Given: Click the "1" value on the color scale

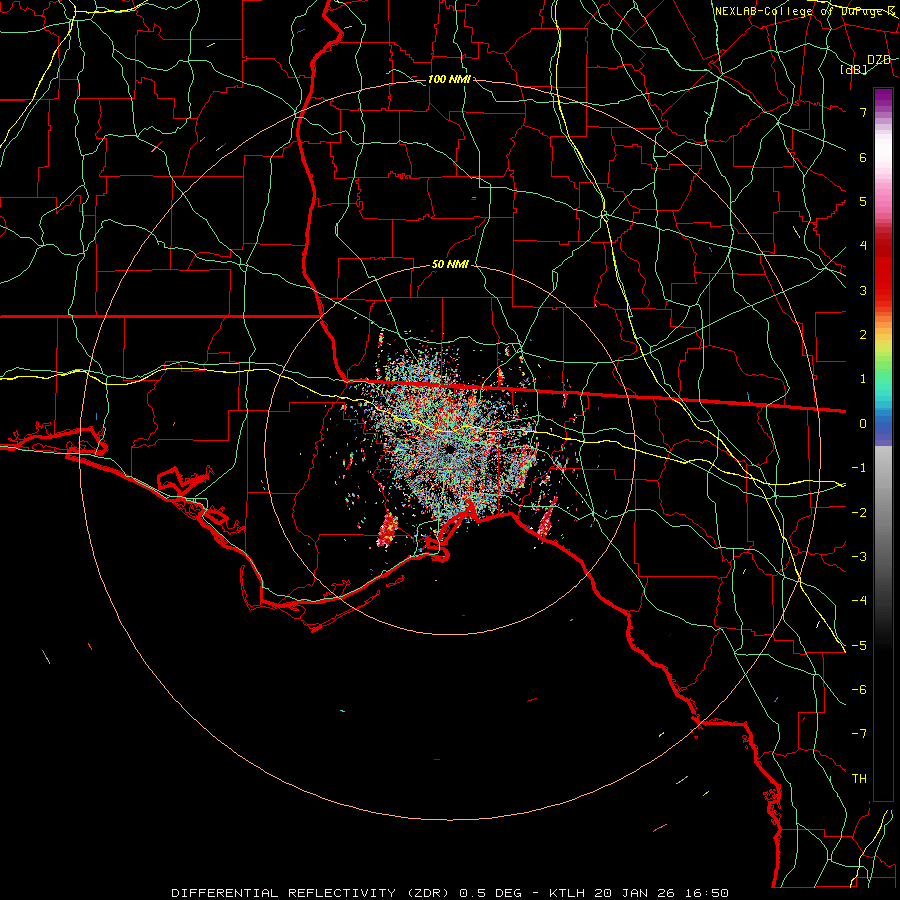Looking at the screenshot, I should [x=863, y=379].
